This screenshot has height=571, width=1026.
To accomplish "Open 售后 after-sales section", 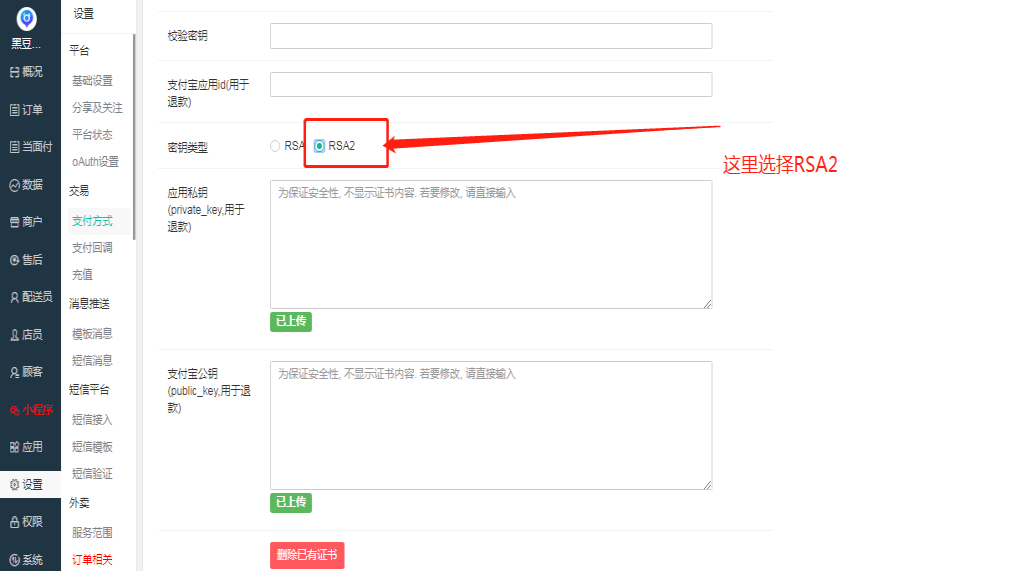I will (26, 260).
